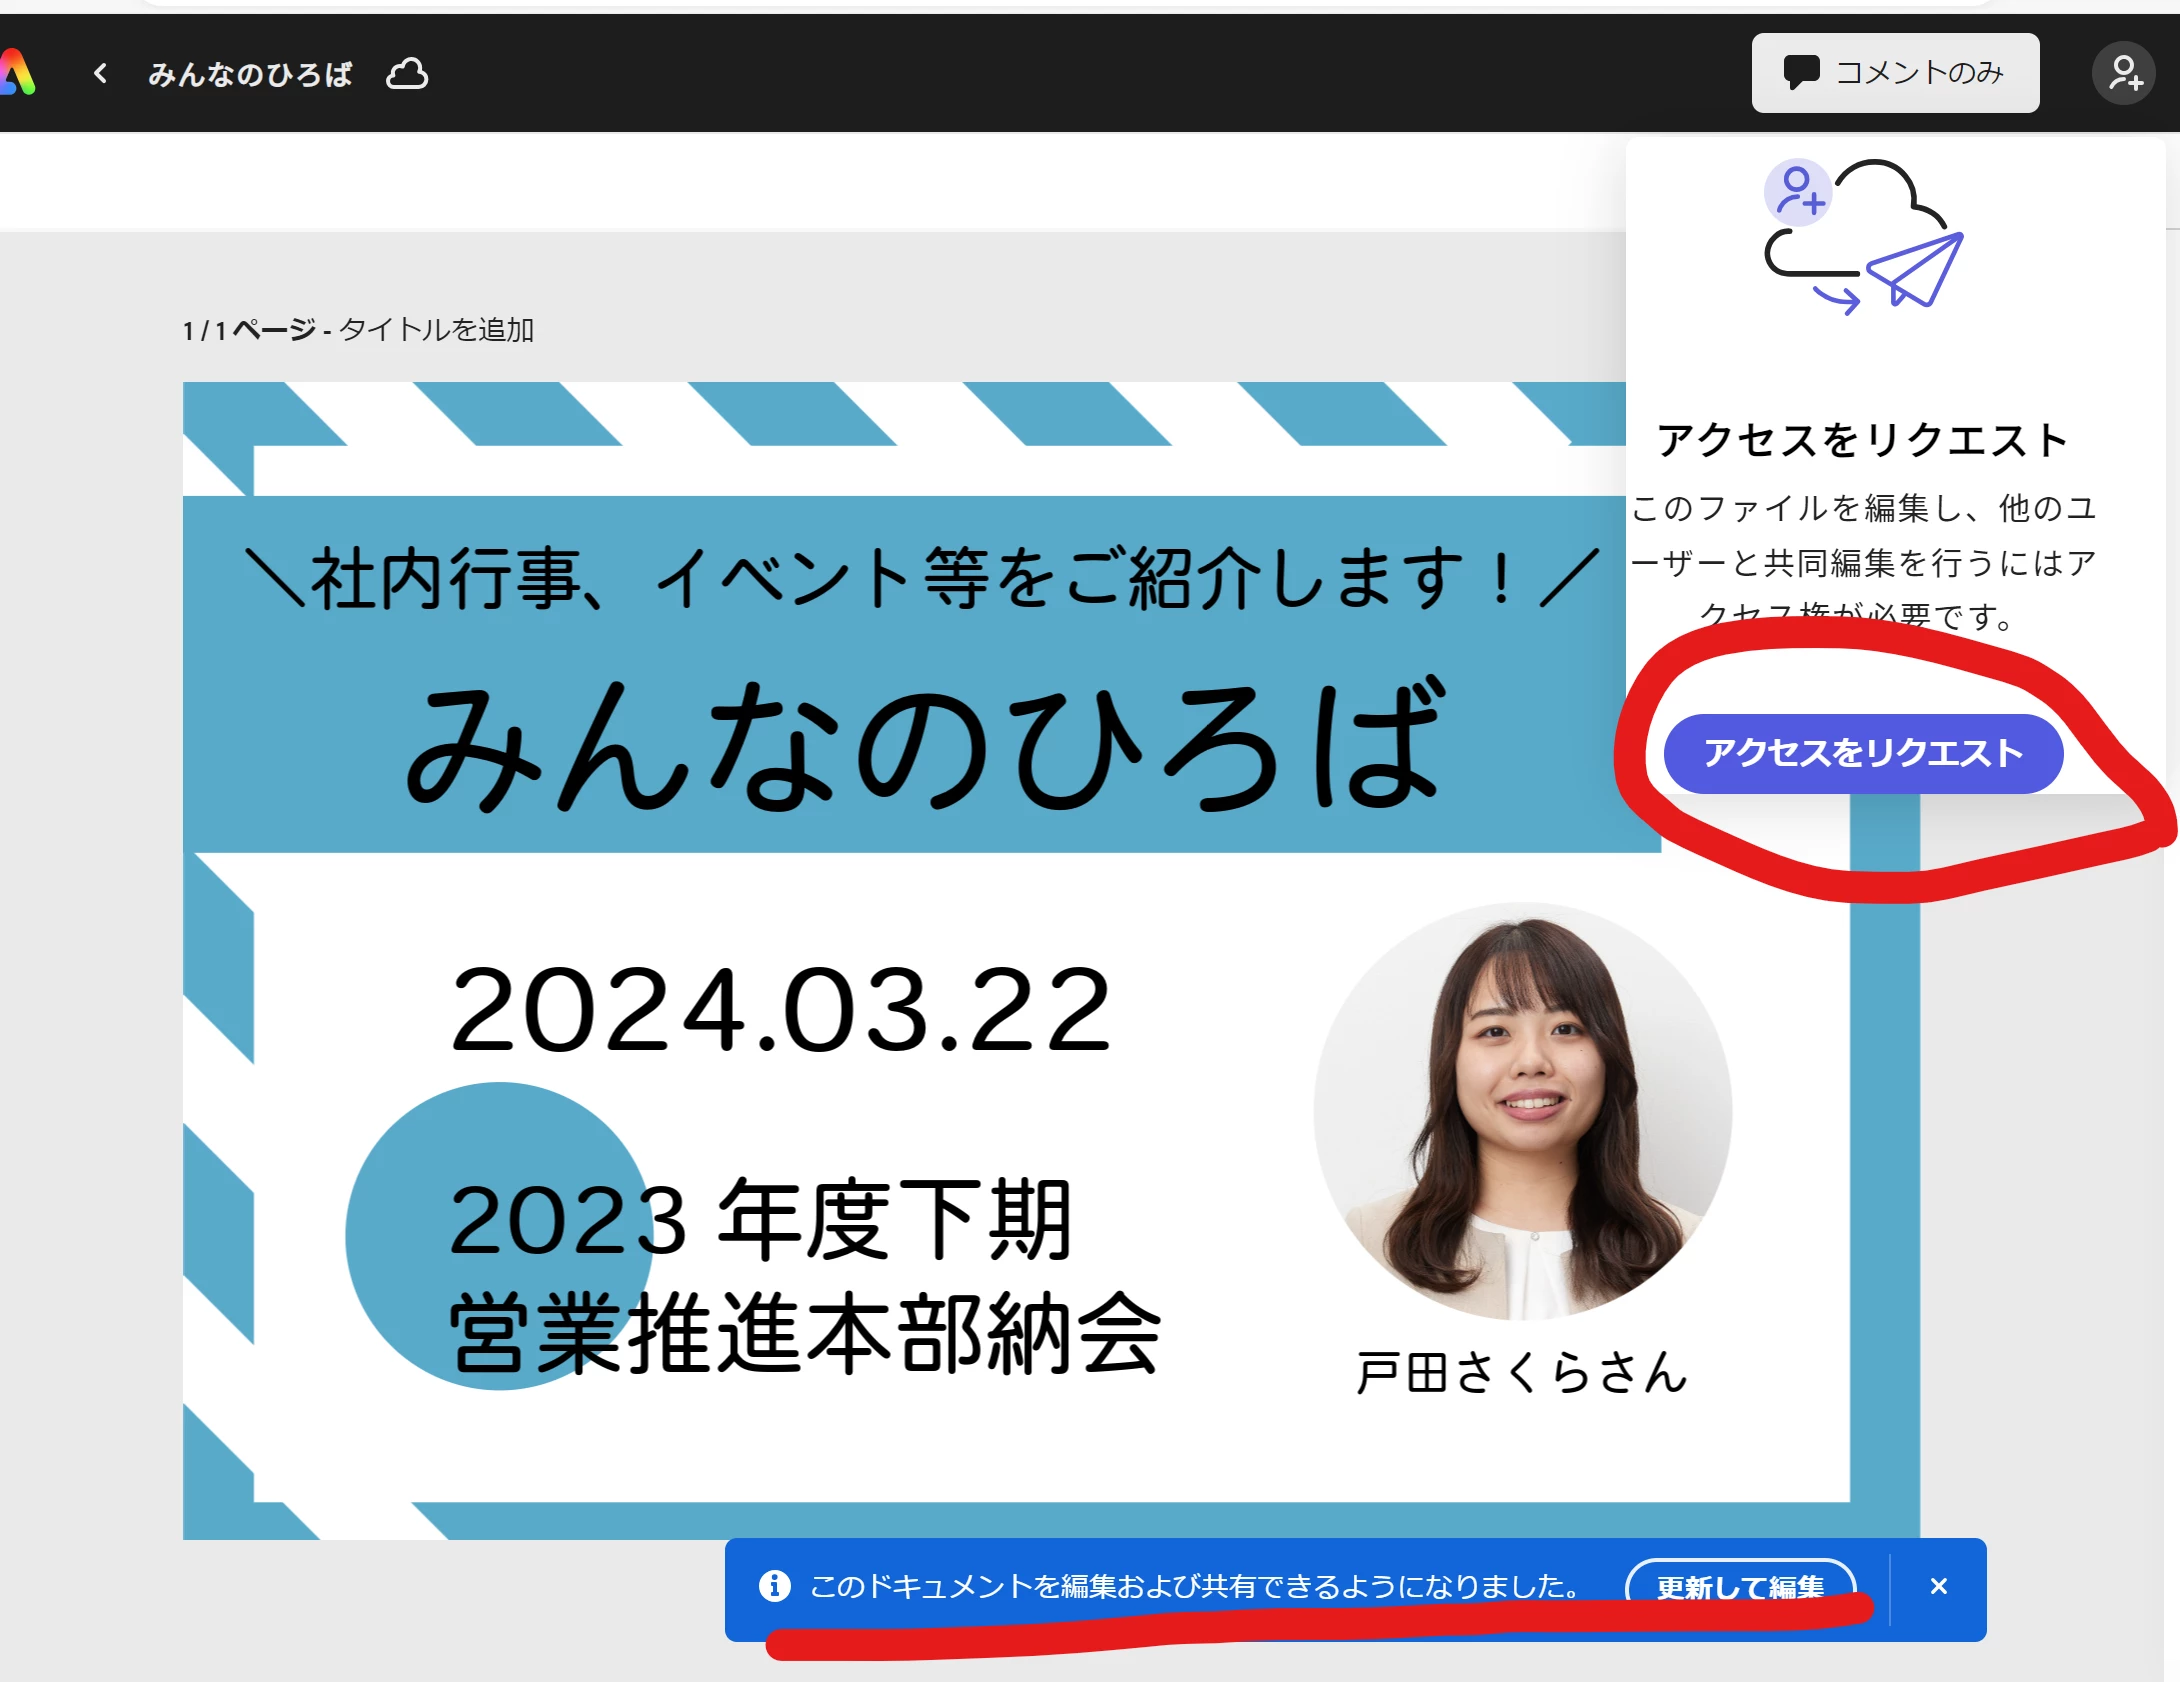Click the タイトルを追加 page title field

tap(437, 330)
